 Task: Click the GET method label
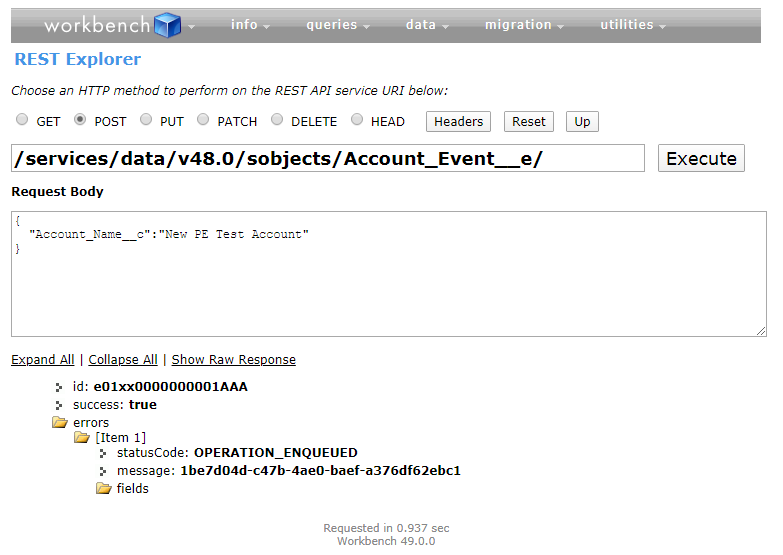48,121
